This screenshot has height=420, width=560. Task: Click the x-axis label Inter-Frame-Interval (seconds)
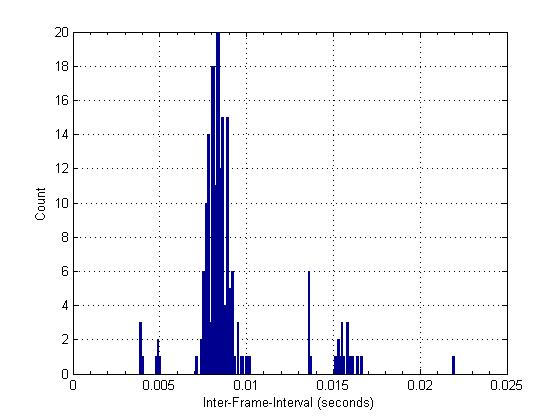tap(288, 402)
